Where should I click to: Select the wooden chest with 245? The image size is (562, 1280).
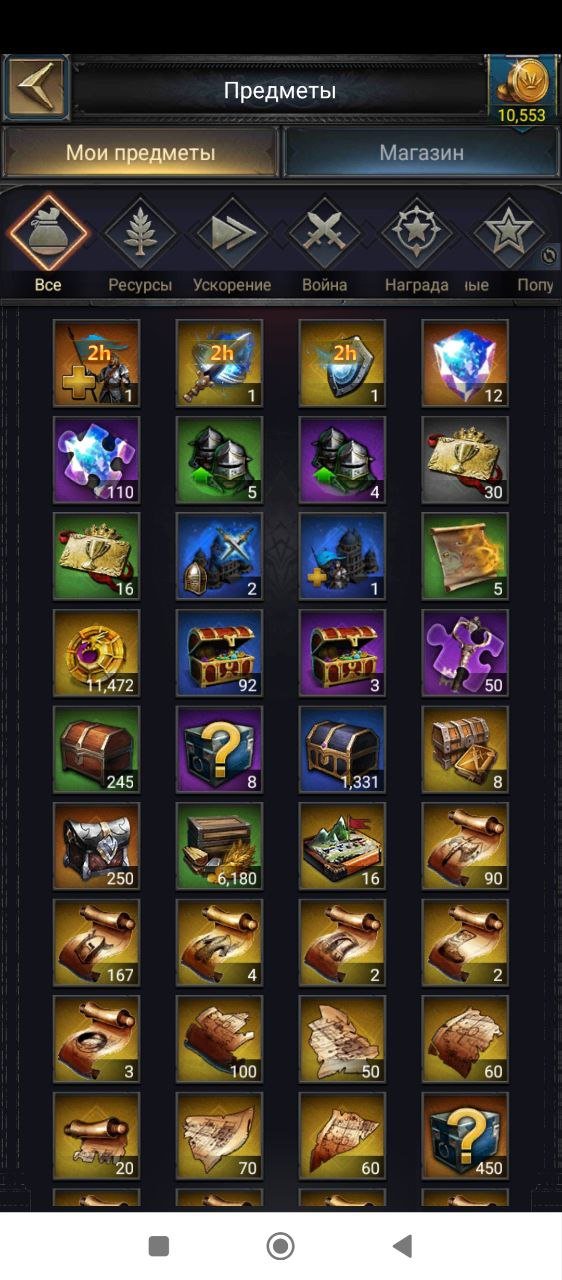[x=96, y=750]
